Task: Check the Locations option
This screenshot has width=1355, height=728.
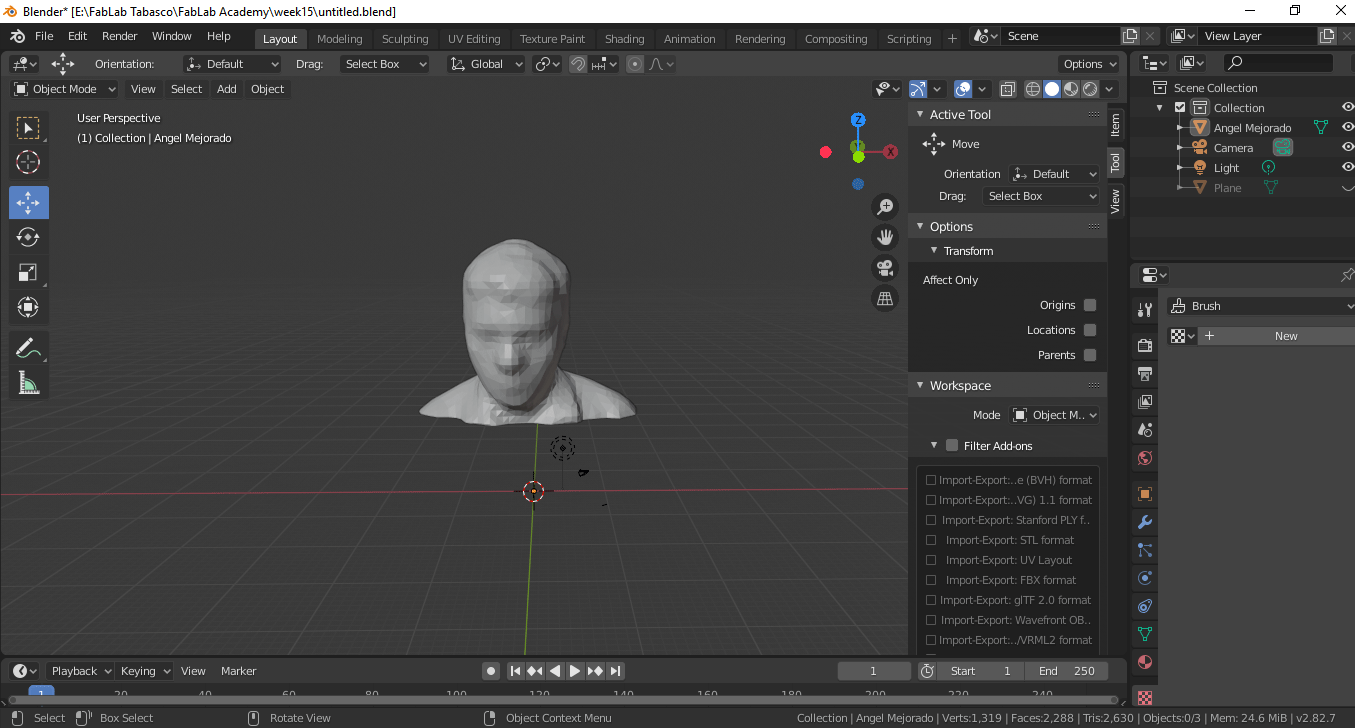Action: 1090,330
